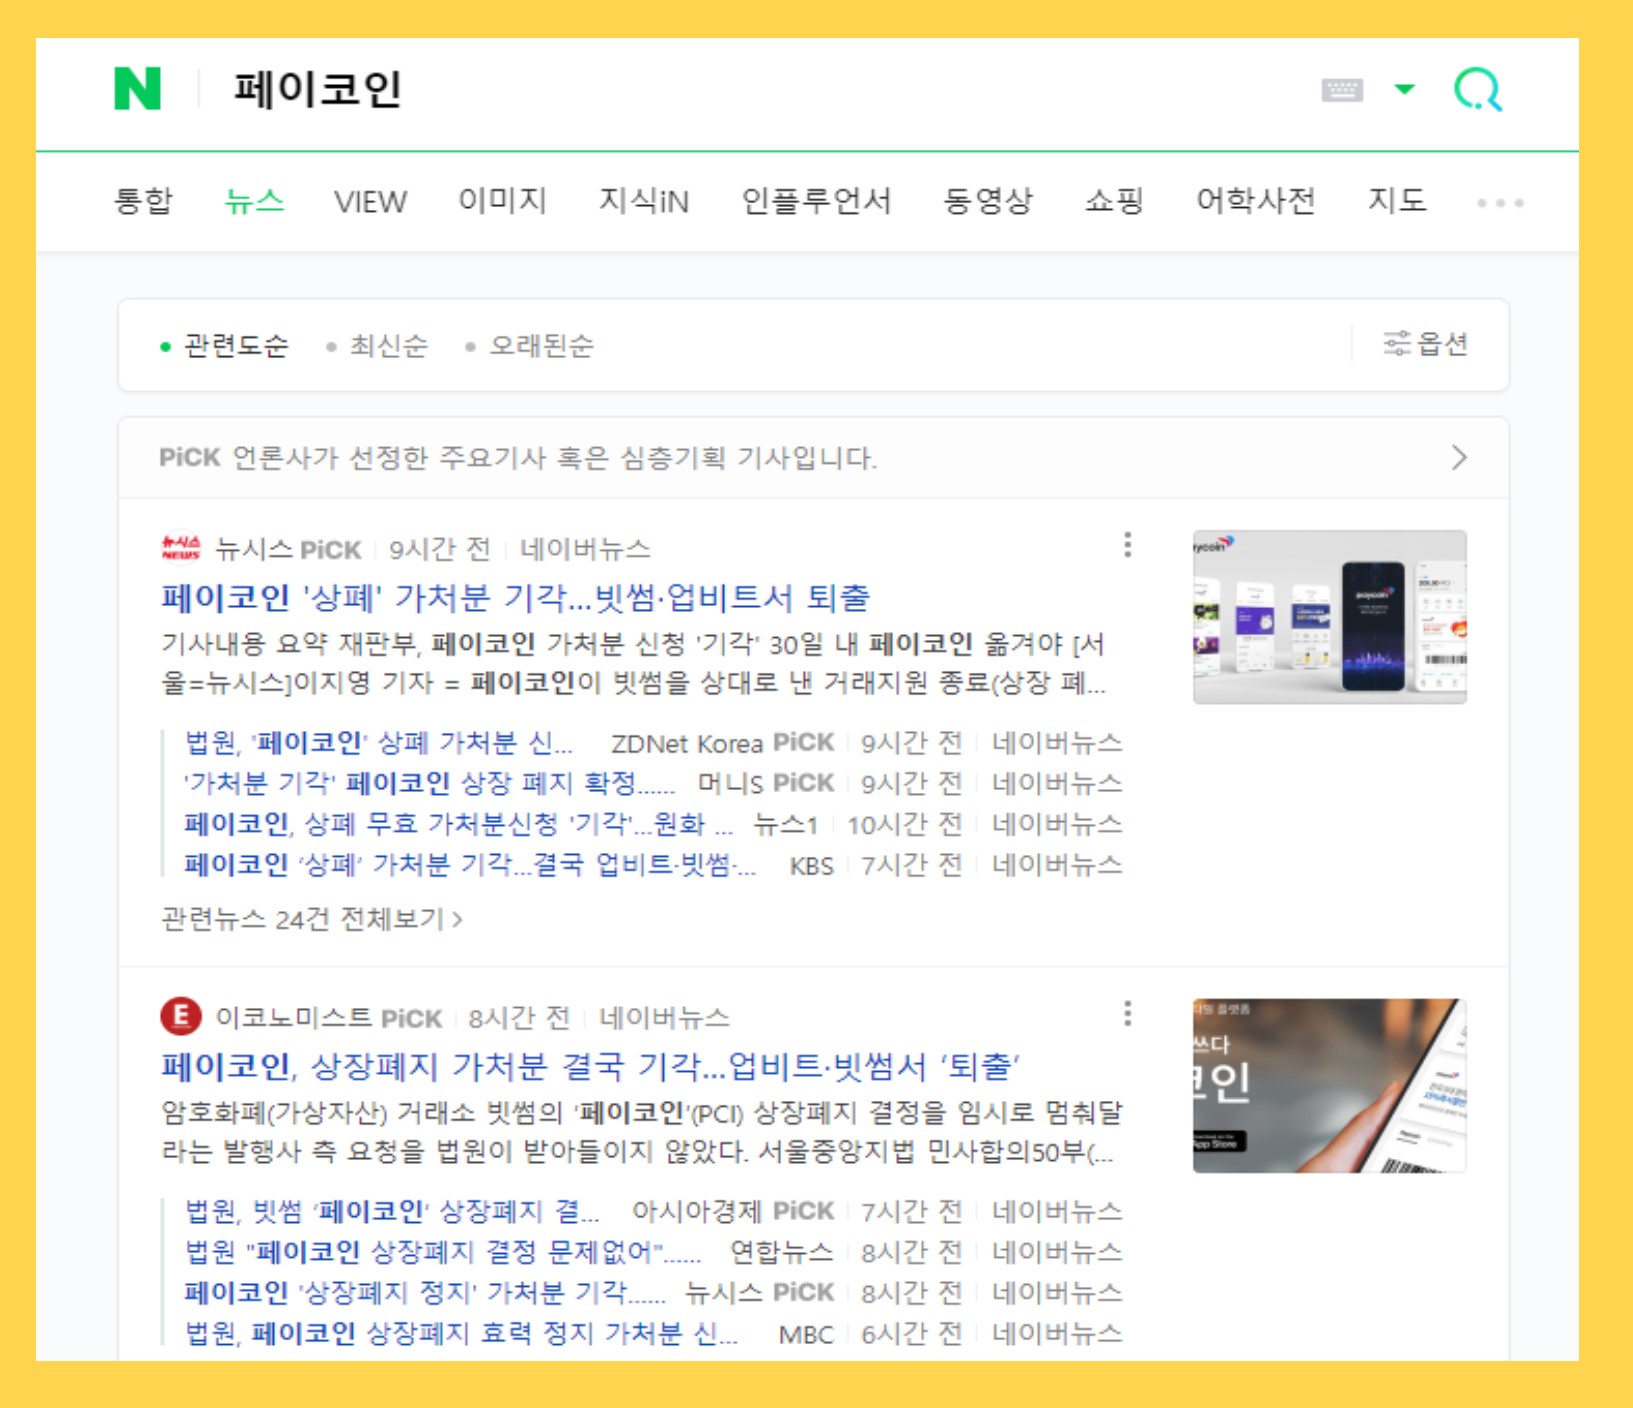Open the paycoin app screens thumbnail

coord(1330,617)
